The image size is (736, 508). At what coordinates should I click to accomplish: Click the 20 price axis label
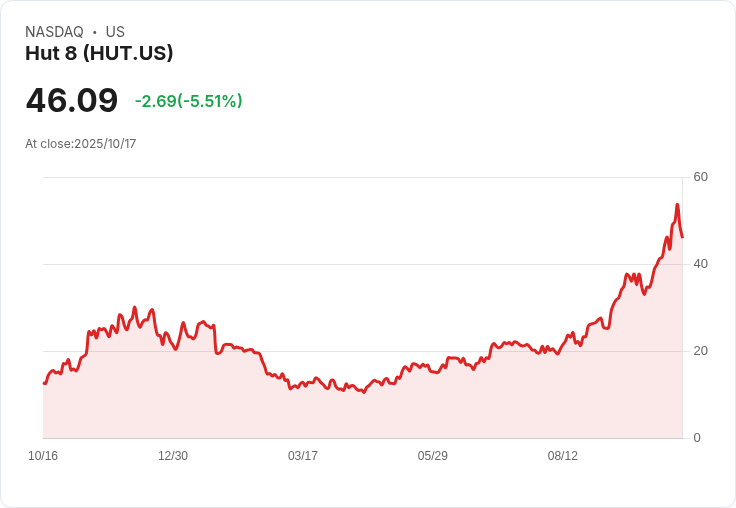tap(701, 351)
